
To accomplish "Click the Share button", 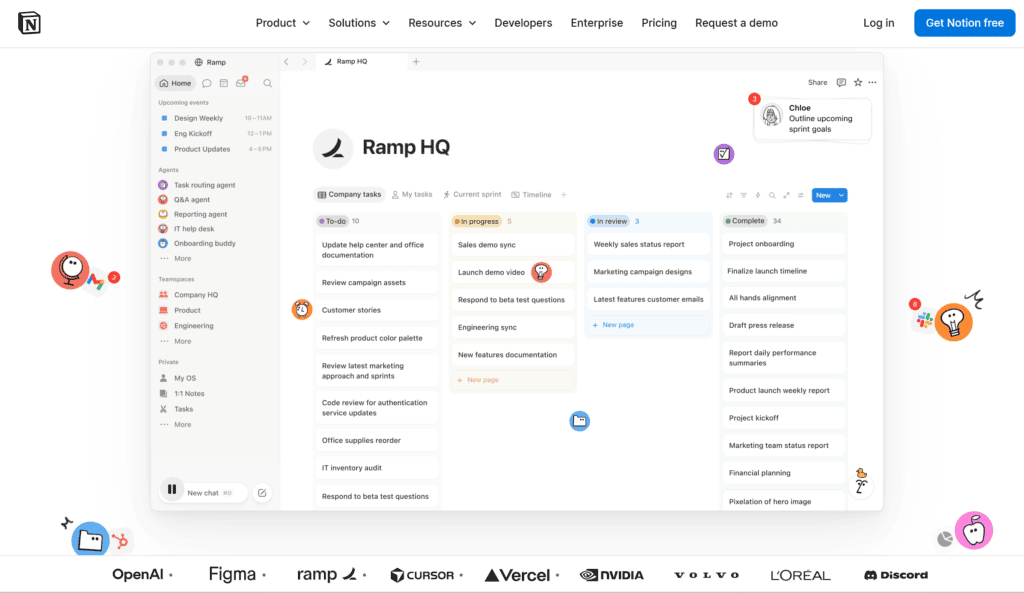I will 817,82.
